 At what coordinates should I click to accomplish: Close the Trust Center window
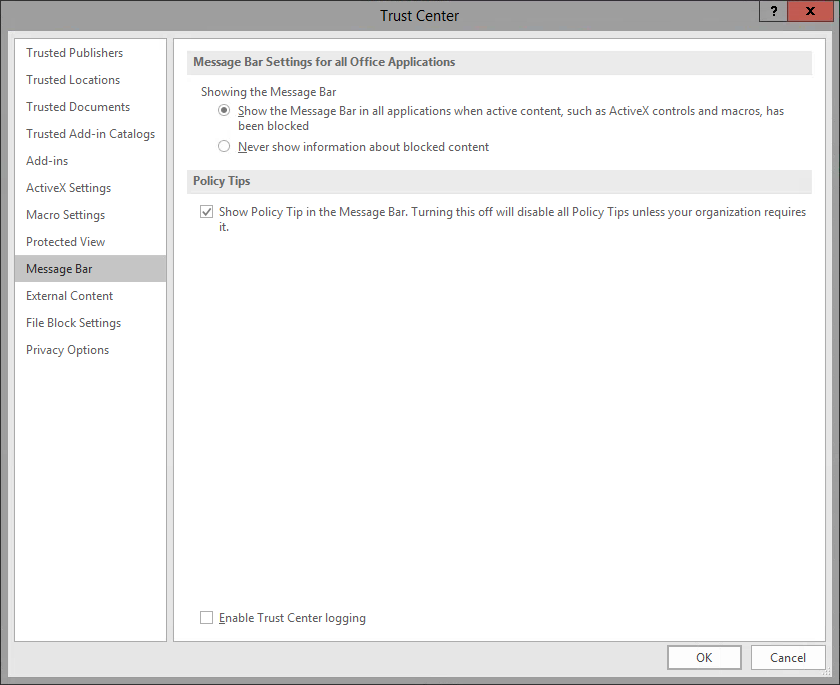coord(811,11)
